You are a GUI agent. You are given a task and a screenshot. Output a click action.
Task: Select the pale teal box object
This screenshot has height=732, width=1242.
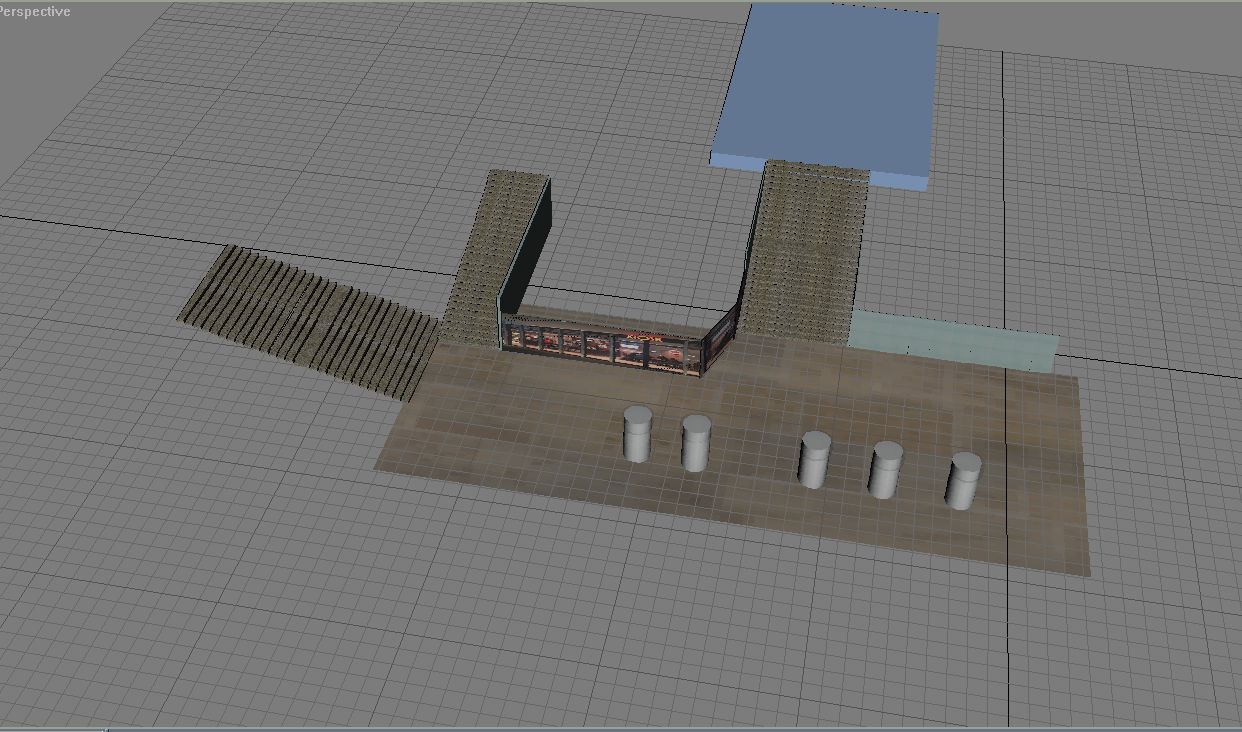[953, 341]
